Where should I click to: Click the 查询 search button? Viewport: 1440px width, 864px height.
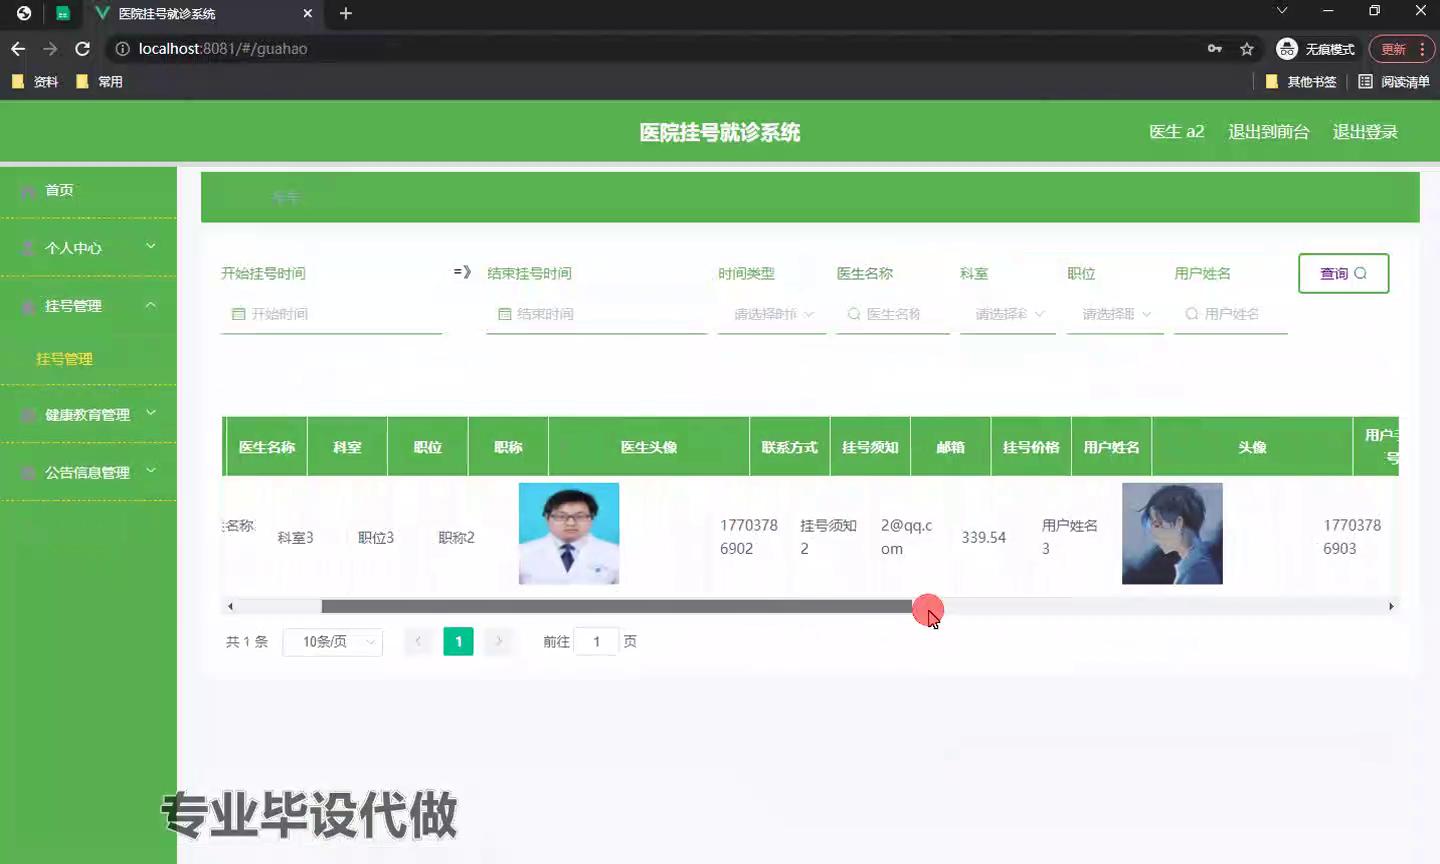click(1343, 274)
